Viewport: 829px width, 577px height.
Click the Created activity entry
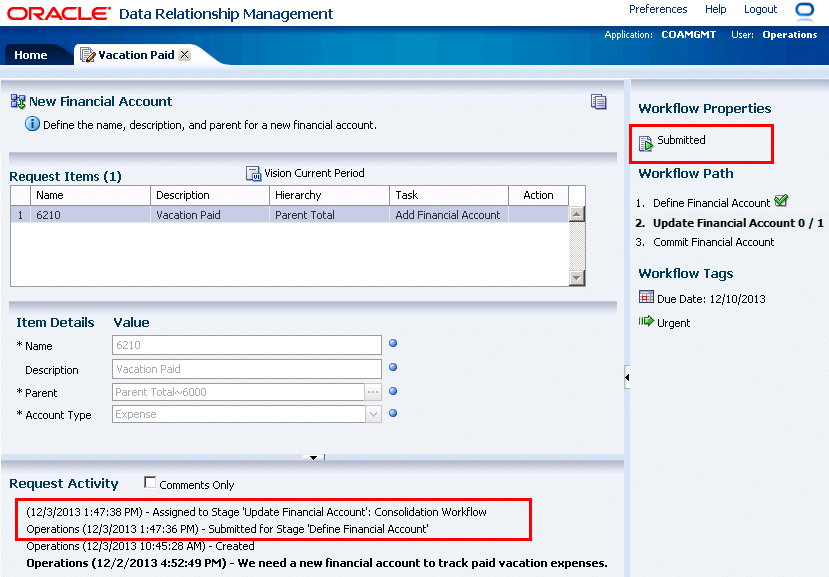click(140, 546)
